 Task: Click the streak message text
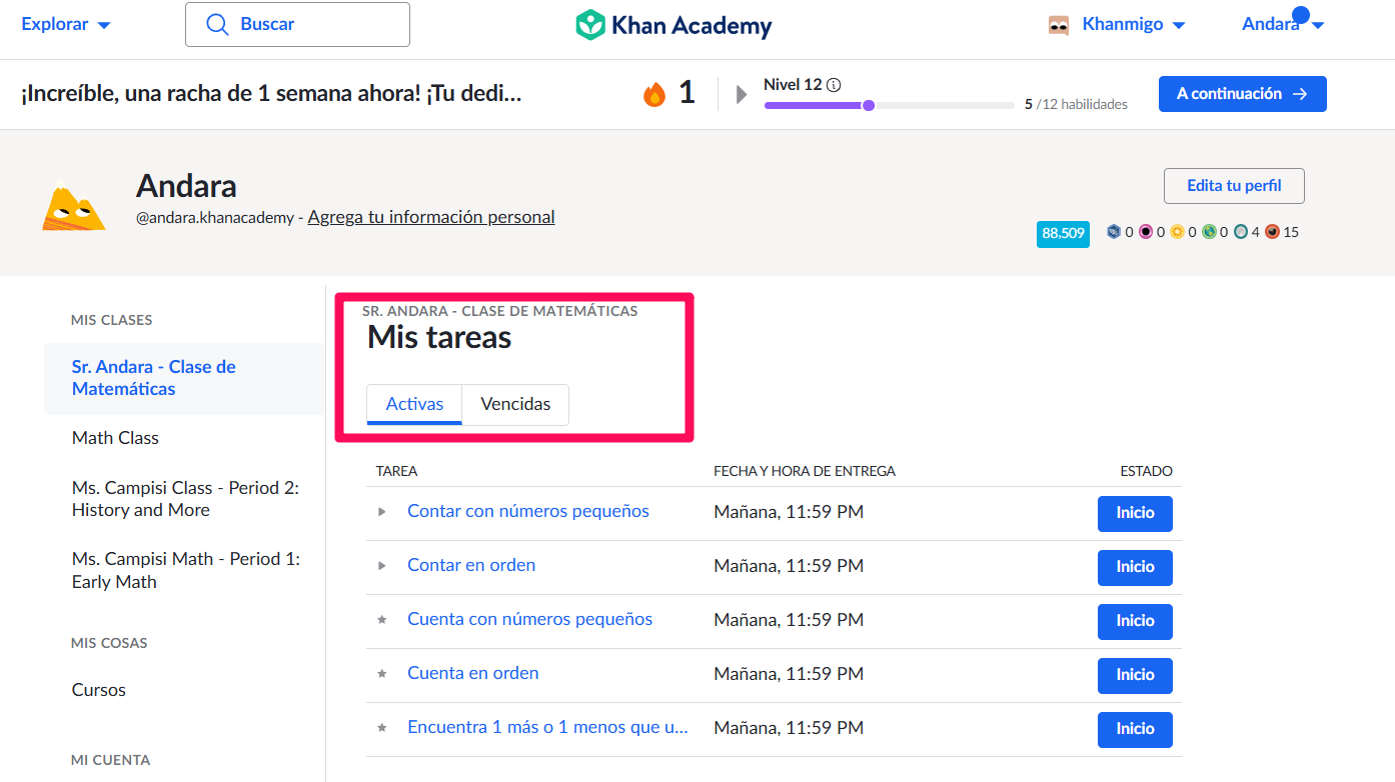coord(271,94)
